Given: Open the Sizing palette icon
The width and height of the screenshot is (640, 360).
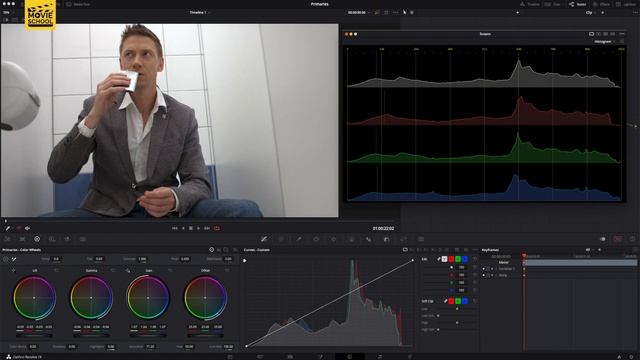Looking at the screenshot, I should click(x=403, y=239).
